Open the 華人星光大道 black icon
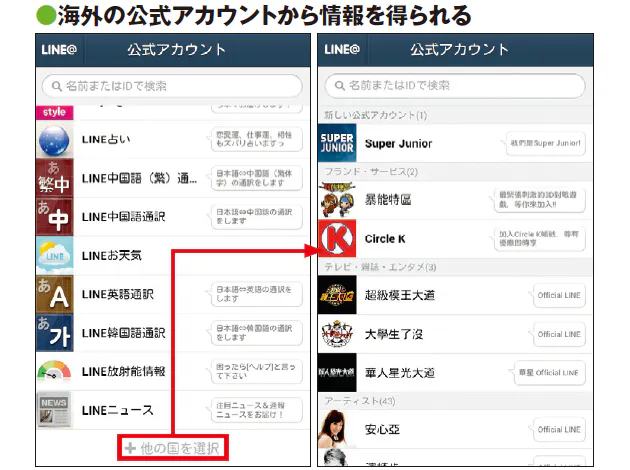 [337, 373]
